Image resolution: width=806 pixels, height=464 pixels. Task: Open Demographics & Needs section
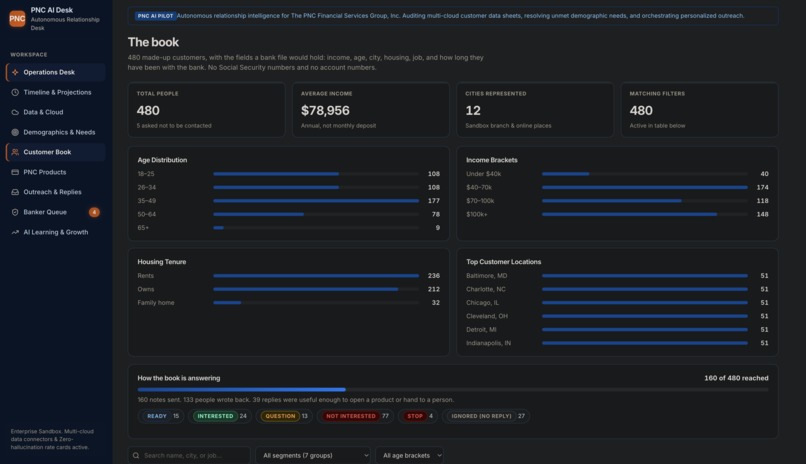[56, 132]
